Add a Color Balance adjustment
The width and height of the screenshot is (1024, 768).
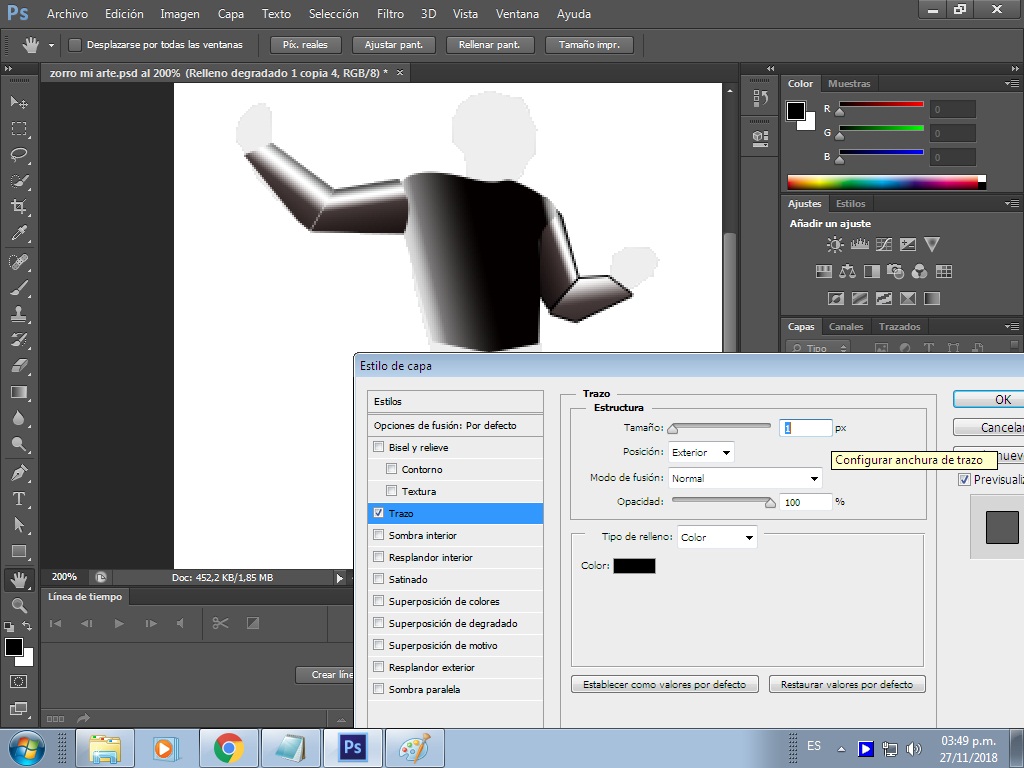click(x=848, y=272)
